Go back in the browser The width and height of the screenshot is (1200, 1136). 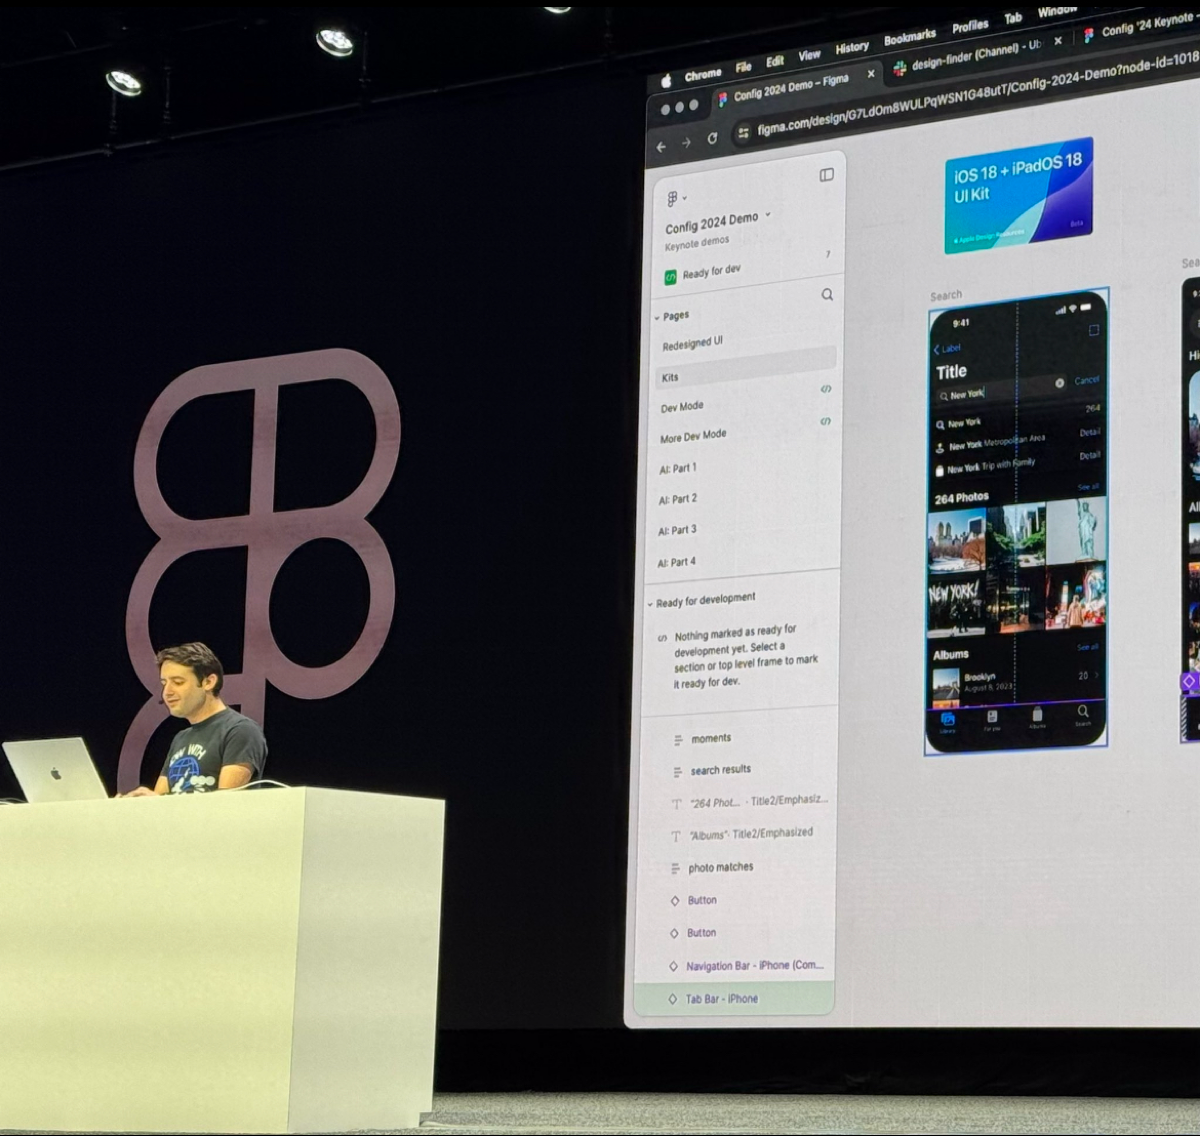pyautogui.click(x=661, y=146)
